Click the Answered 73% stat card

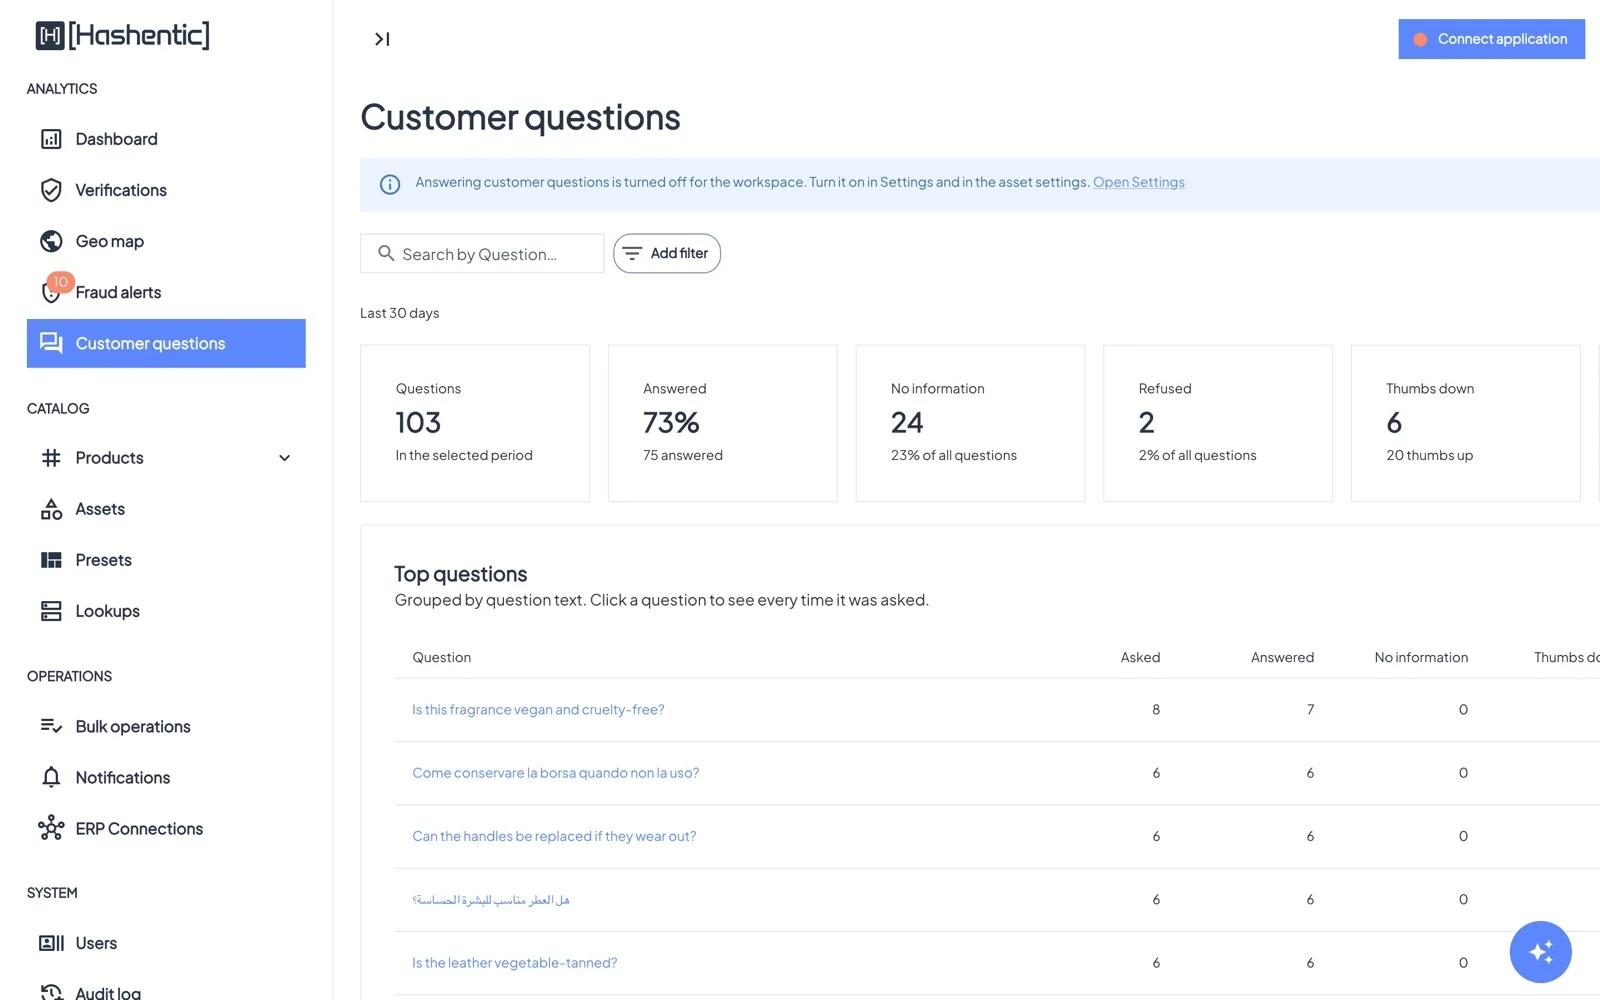click(722, 423)
